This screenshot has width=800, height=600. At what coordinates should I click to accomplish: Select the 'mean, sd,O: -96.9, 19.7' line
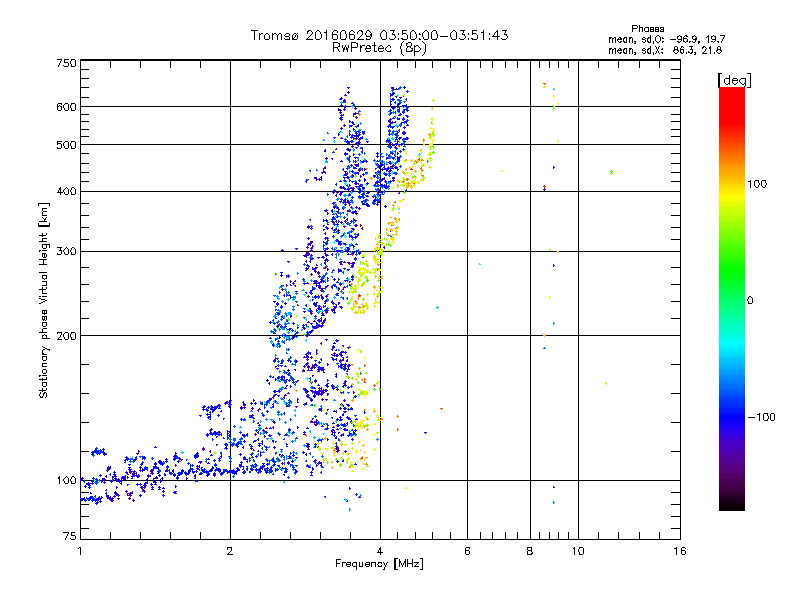[666, 39]
